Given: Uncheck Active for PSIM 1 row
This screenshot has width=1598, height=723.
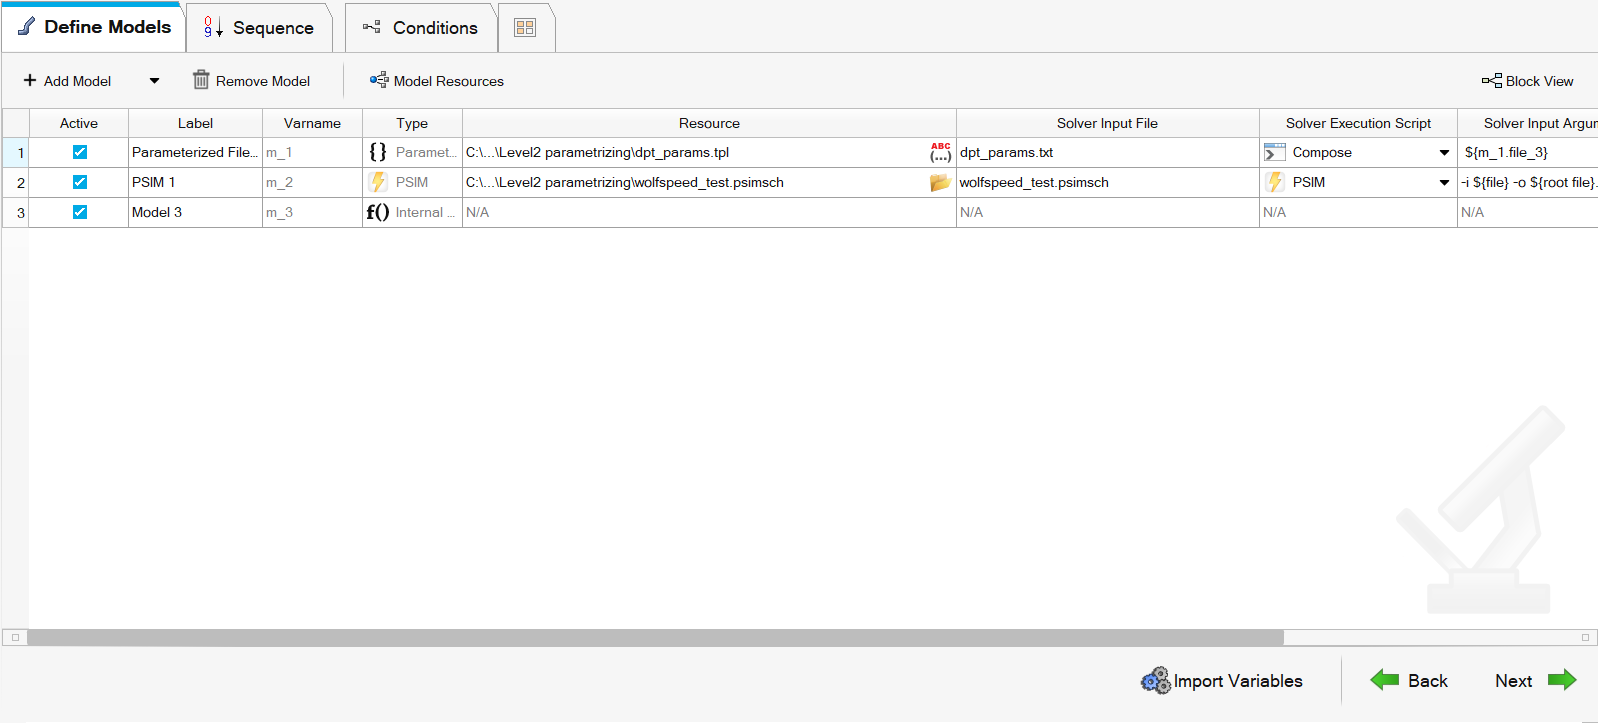Looking at the screenshot, I should coord(80,182).
